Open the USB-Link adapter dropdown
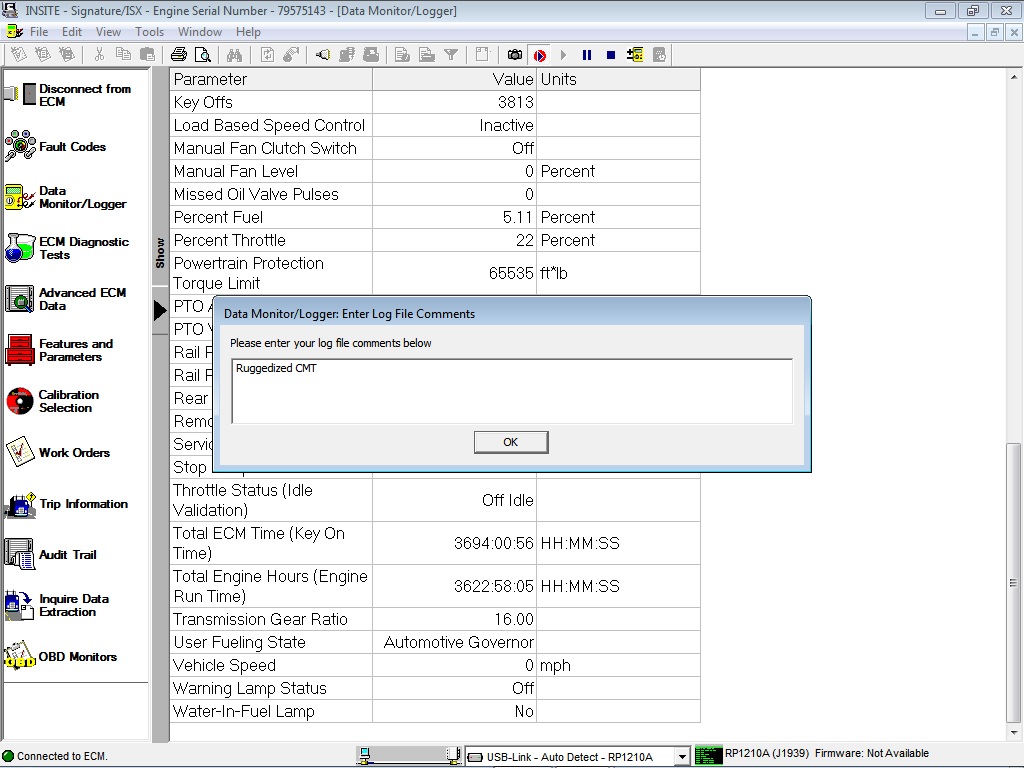Image resolution: width=1024 pixels, height=768 pixels. tap(683, 755)
